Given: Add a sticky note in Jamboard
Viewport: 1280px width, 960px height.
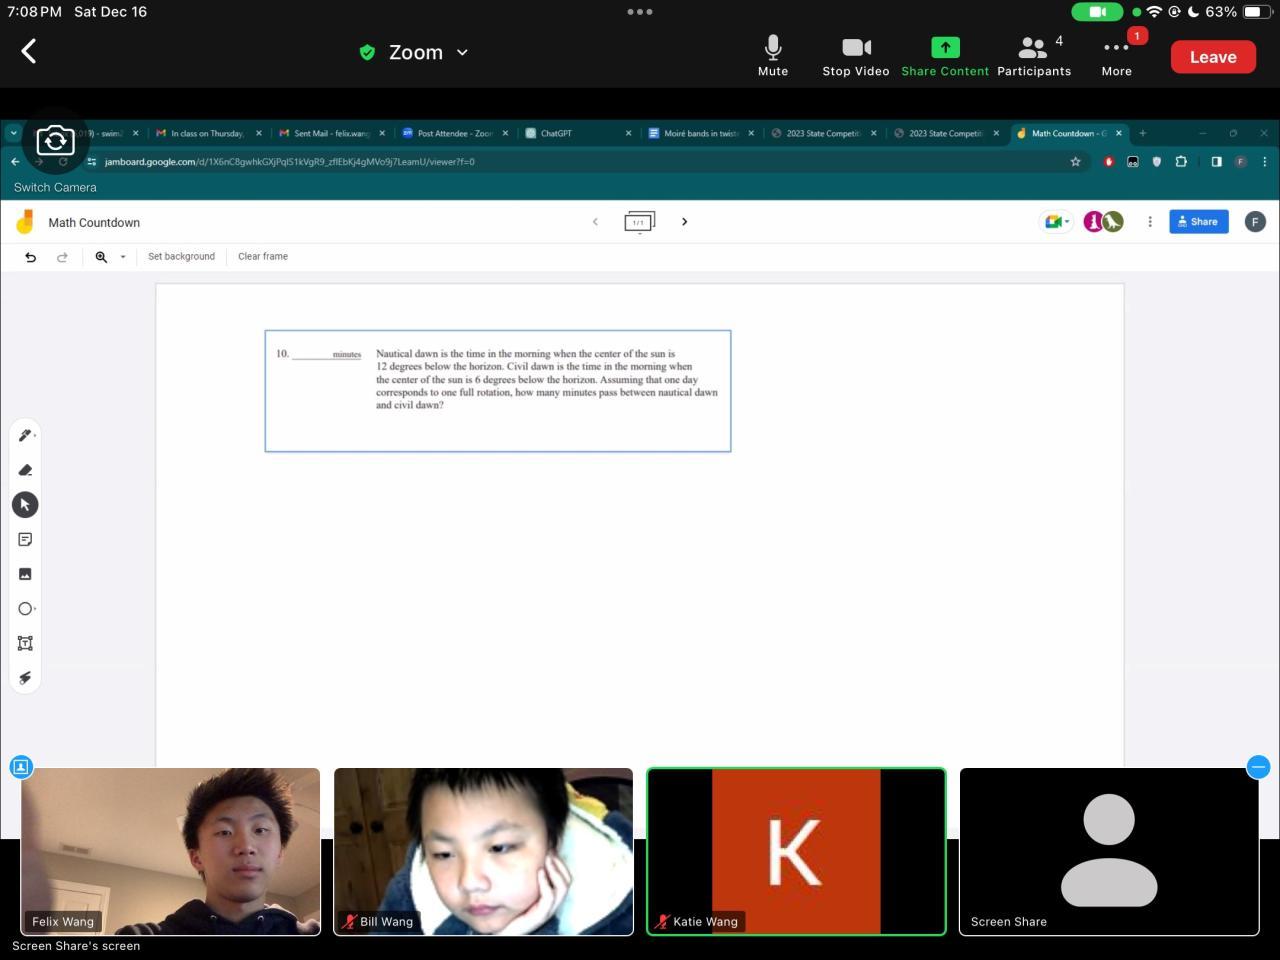Looking at the screenshot, I should (x=25, y=540).
